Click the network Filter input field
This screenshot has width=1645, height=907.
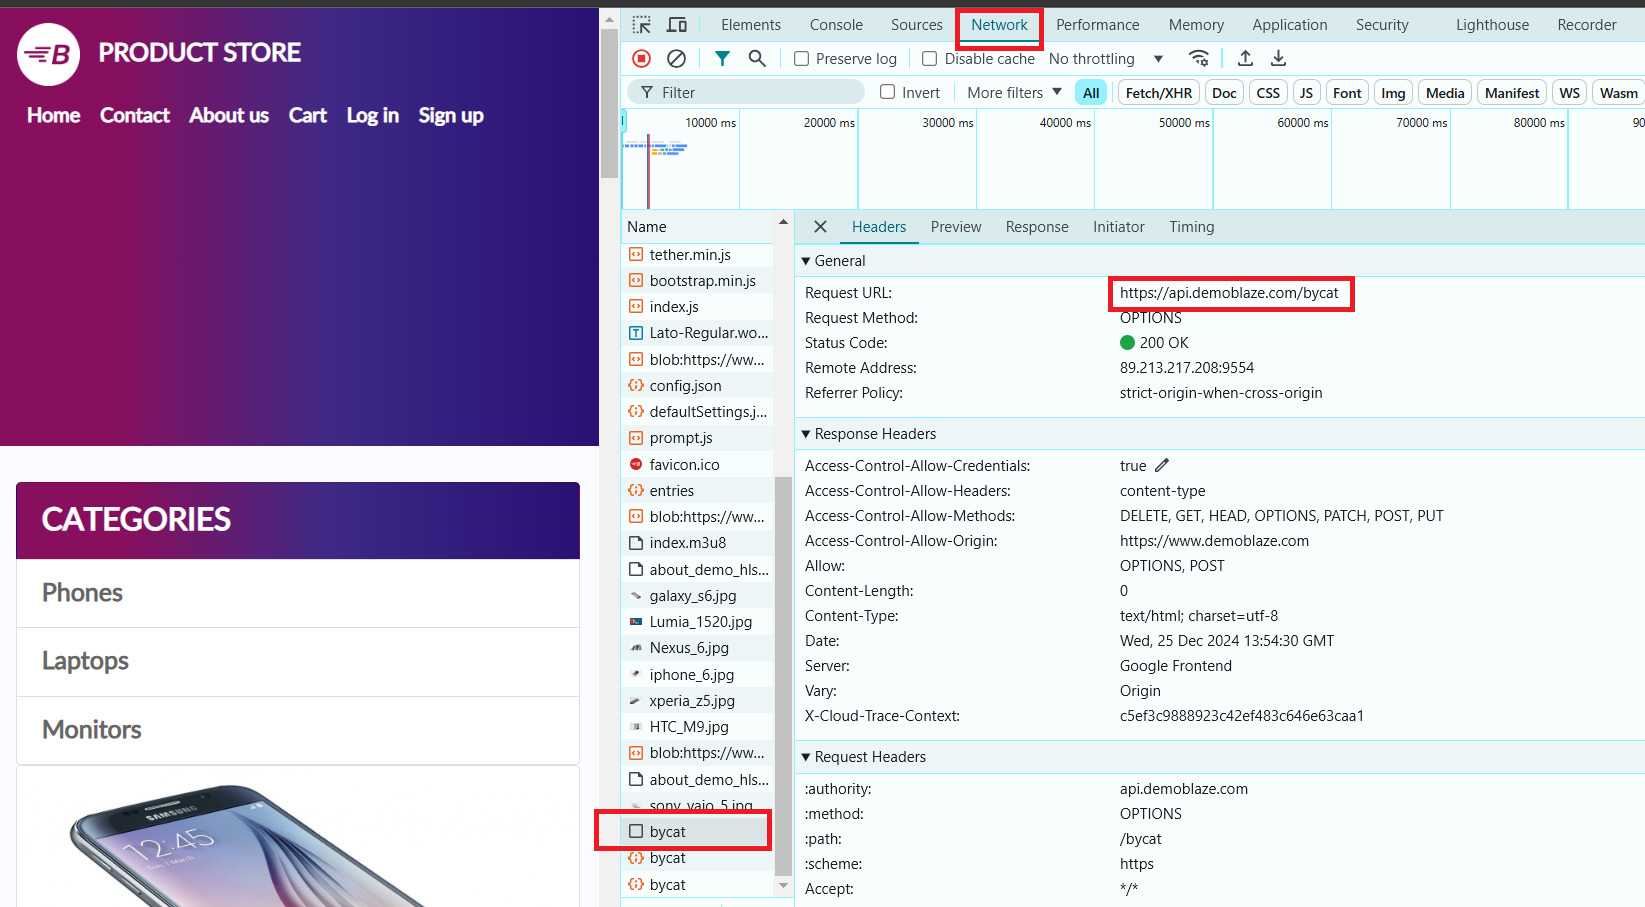pos(746,92)
